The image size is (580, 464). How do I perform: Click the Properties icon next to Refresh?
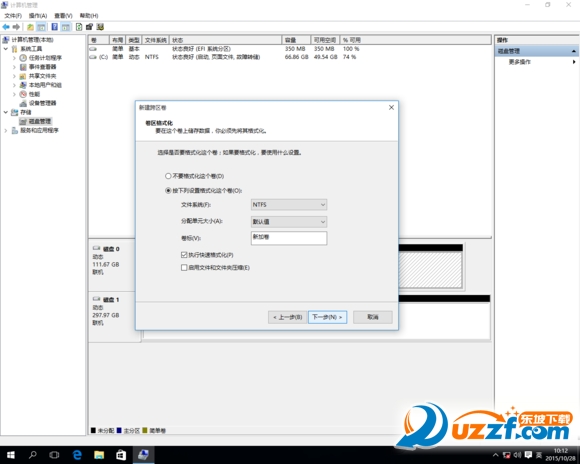[90, 27]
